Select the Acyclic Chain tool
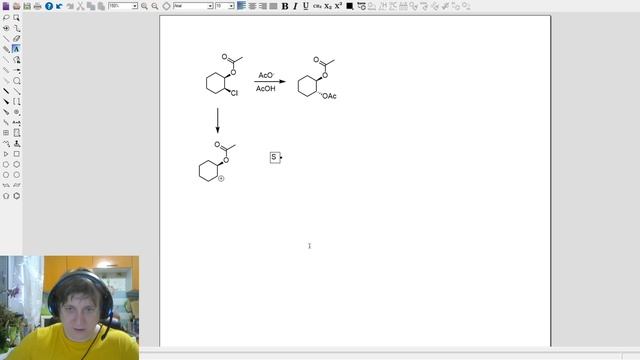The image size is (640, 360). [6, 144]
